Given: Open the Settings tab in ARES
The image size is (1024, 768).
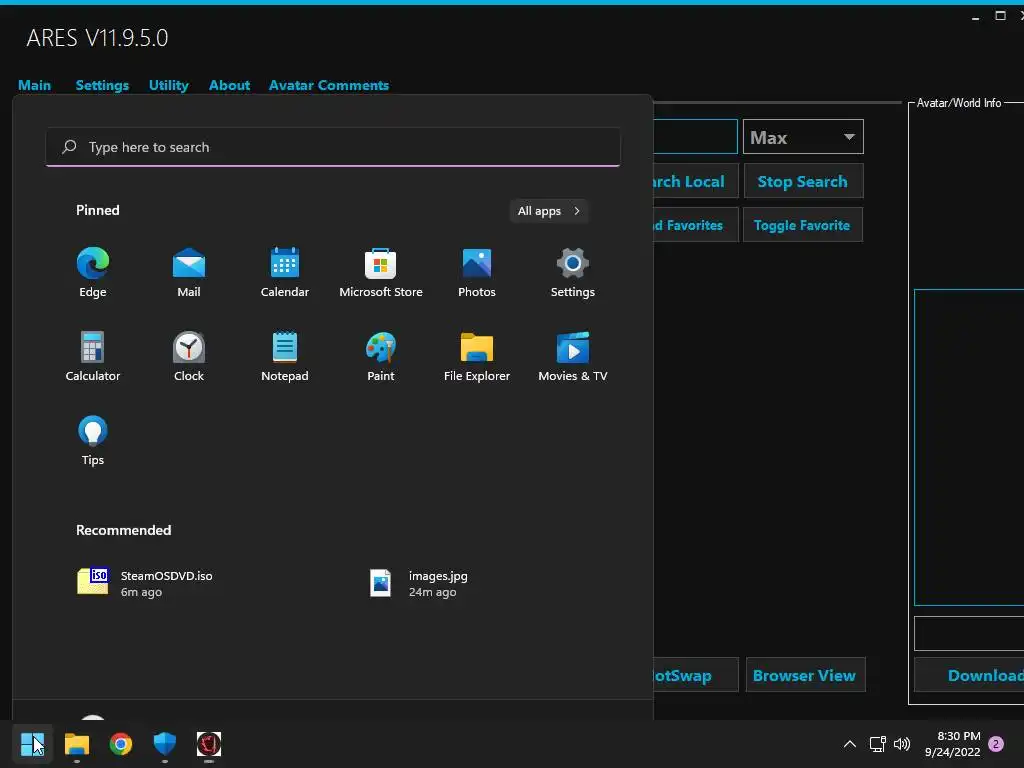Looking at the screenshot, I should pos(103,85).
